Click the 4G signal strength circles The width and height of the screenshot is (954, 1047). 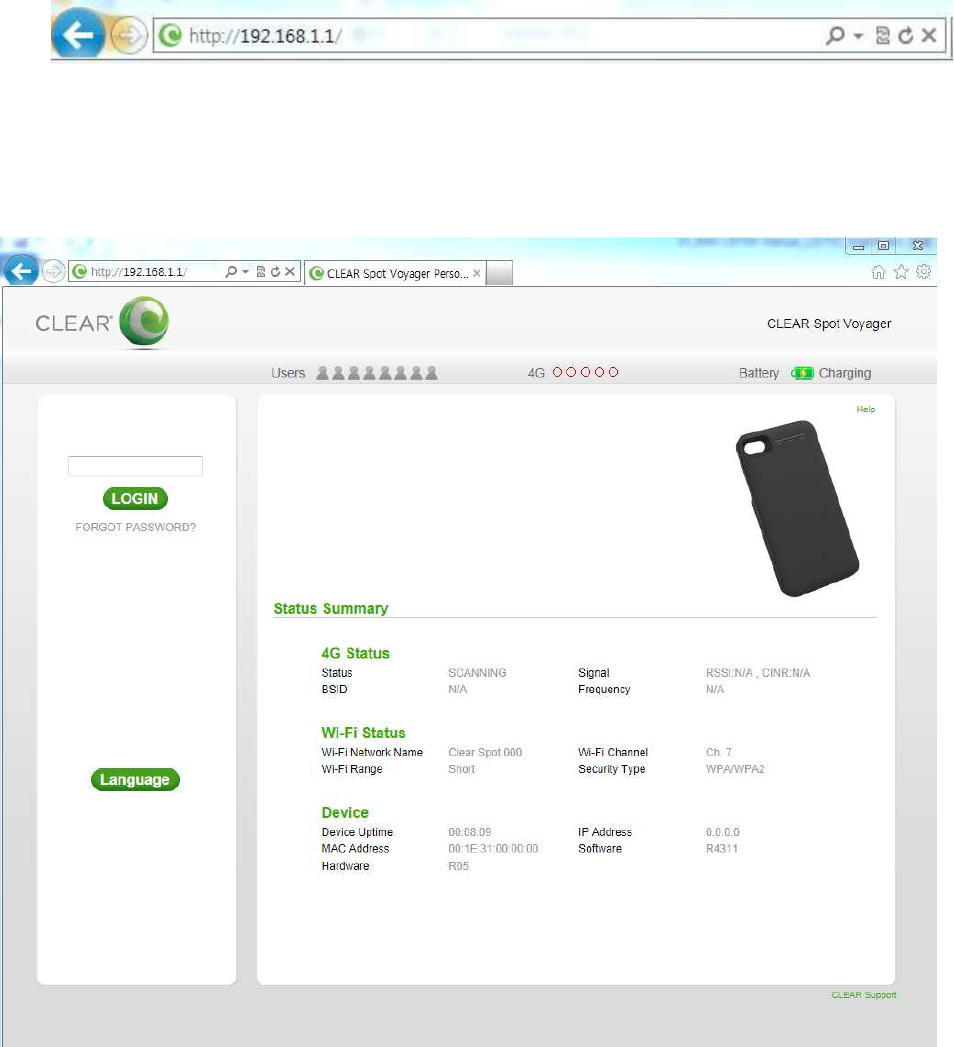pos(585,372)
